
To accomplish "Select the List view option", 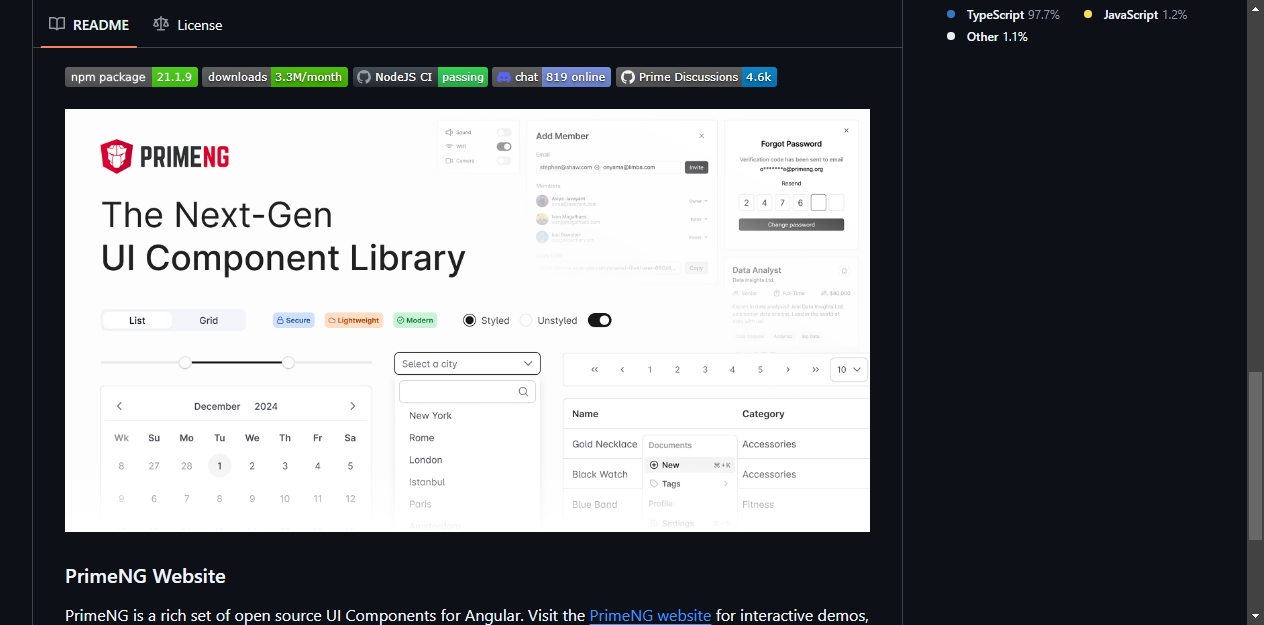I will pos(137,320).
